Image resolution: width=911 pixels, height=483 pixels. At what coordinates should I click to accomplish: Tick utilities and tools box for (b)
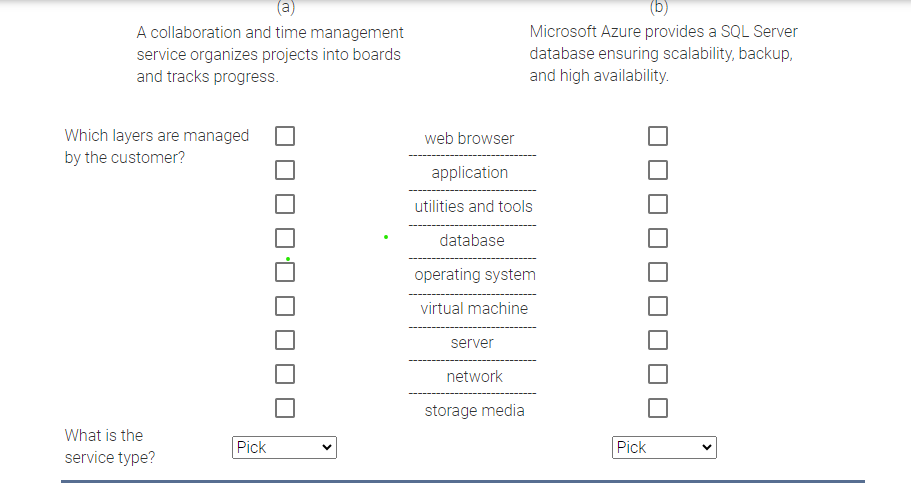tap(658, 204)
